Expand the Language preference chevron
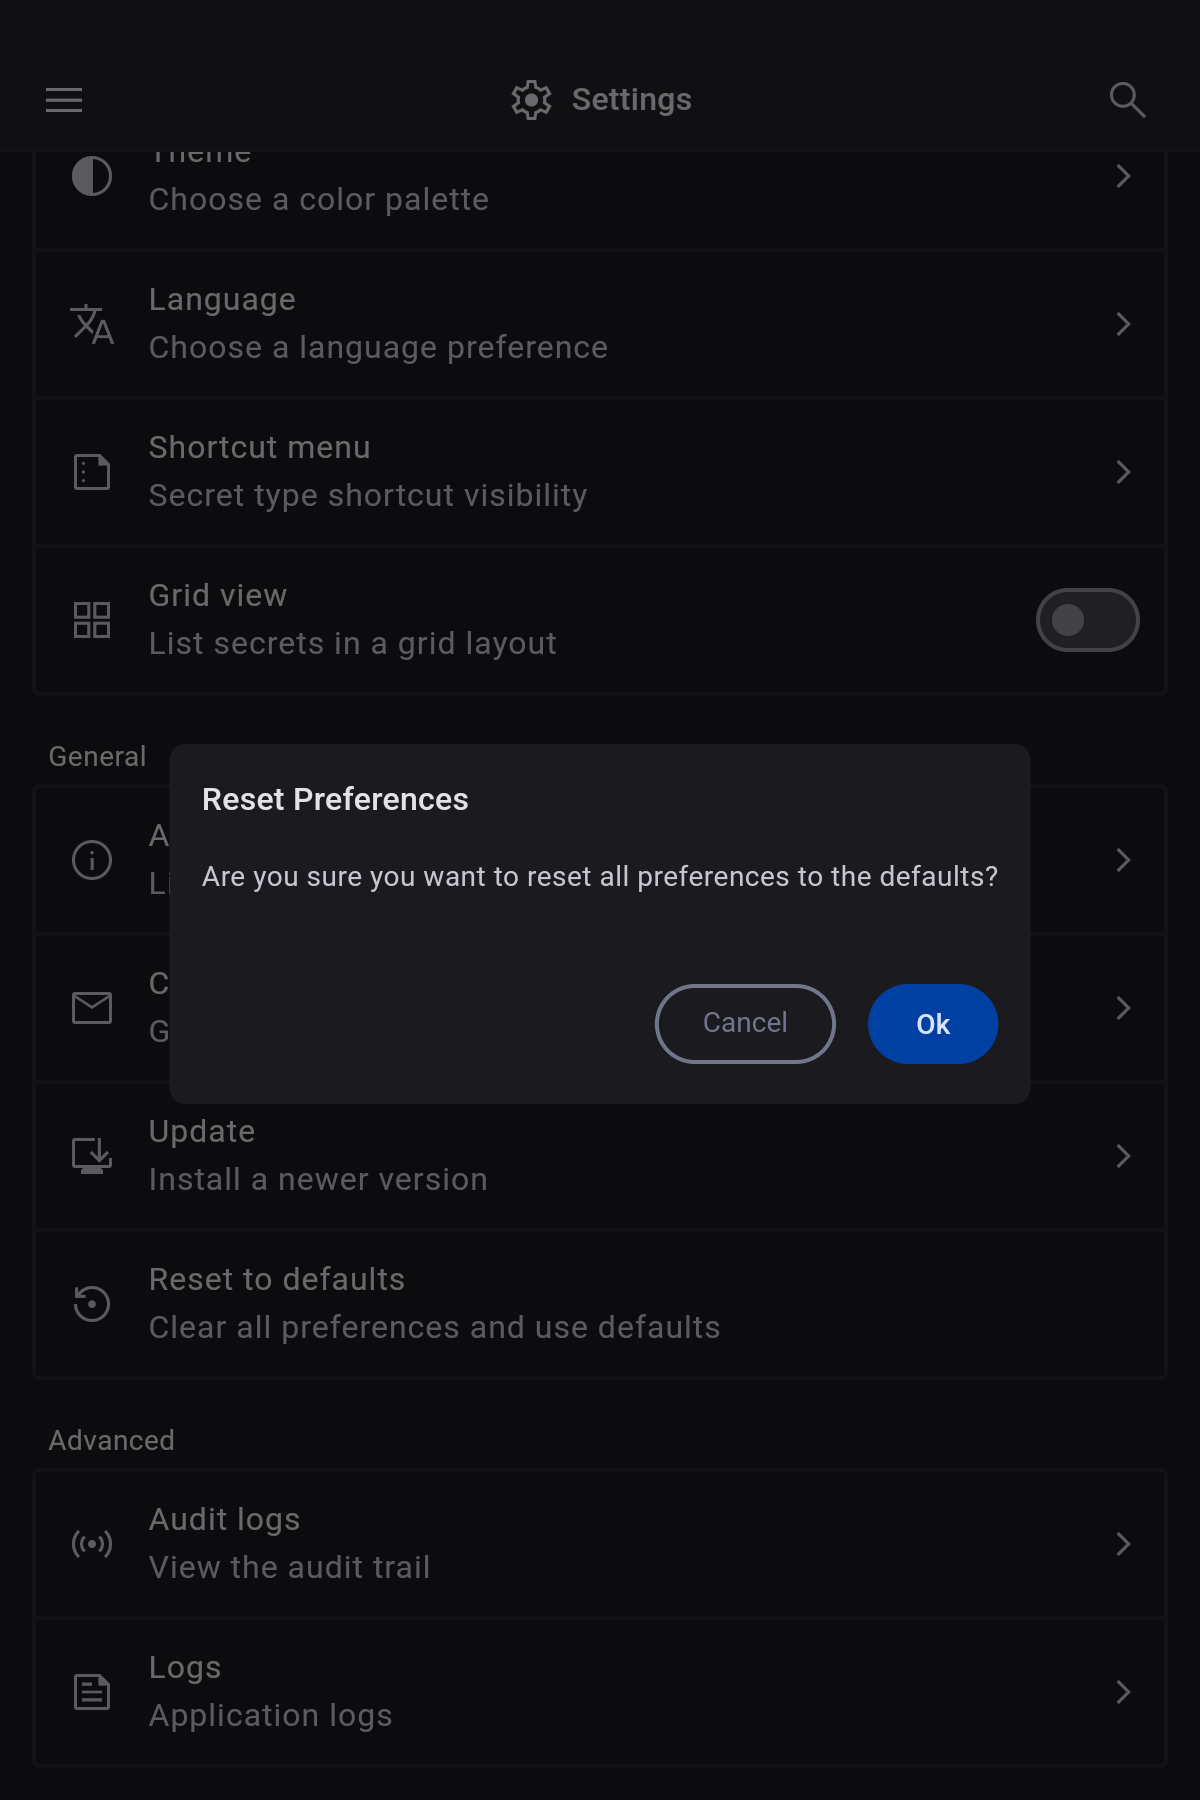Image resolution: width=1200 pixels, height=1800 pixels. [1123, 324]
